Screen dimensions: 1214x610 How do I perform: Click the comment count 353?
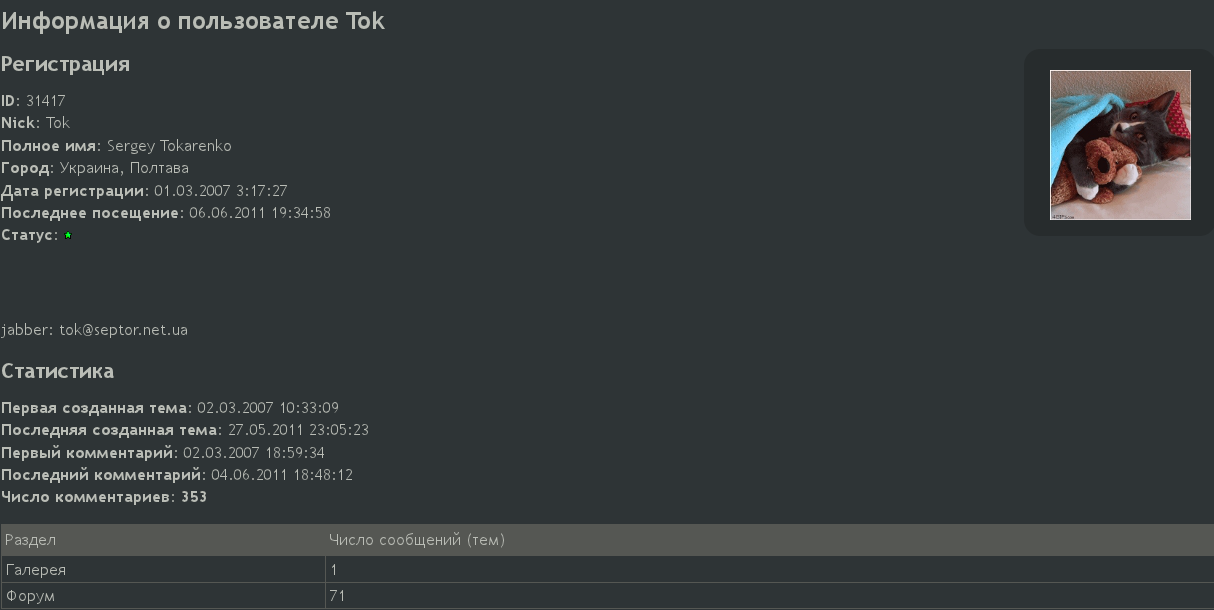[x=194, y=497]
